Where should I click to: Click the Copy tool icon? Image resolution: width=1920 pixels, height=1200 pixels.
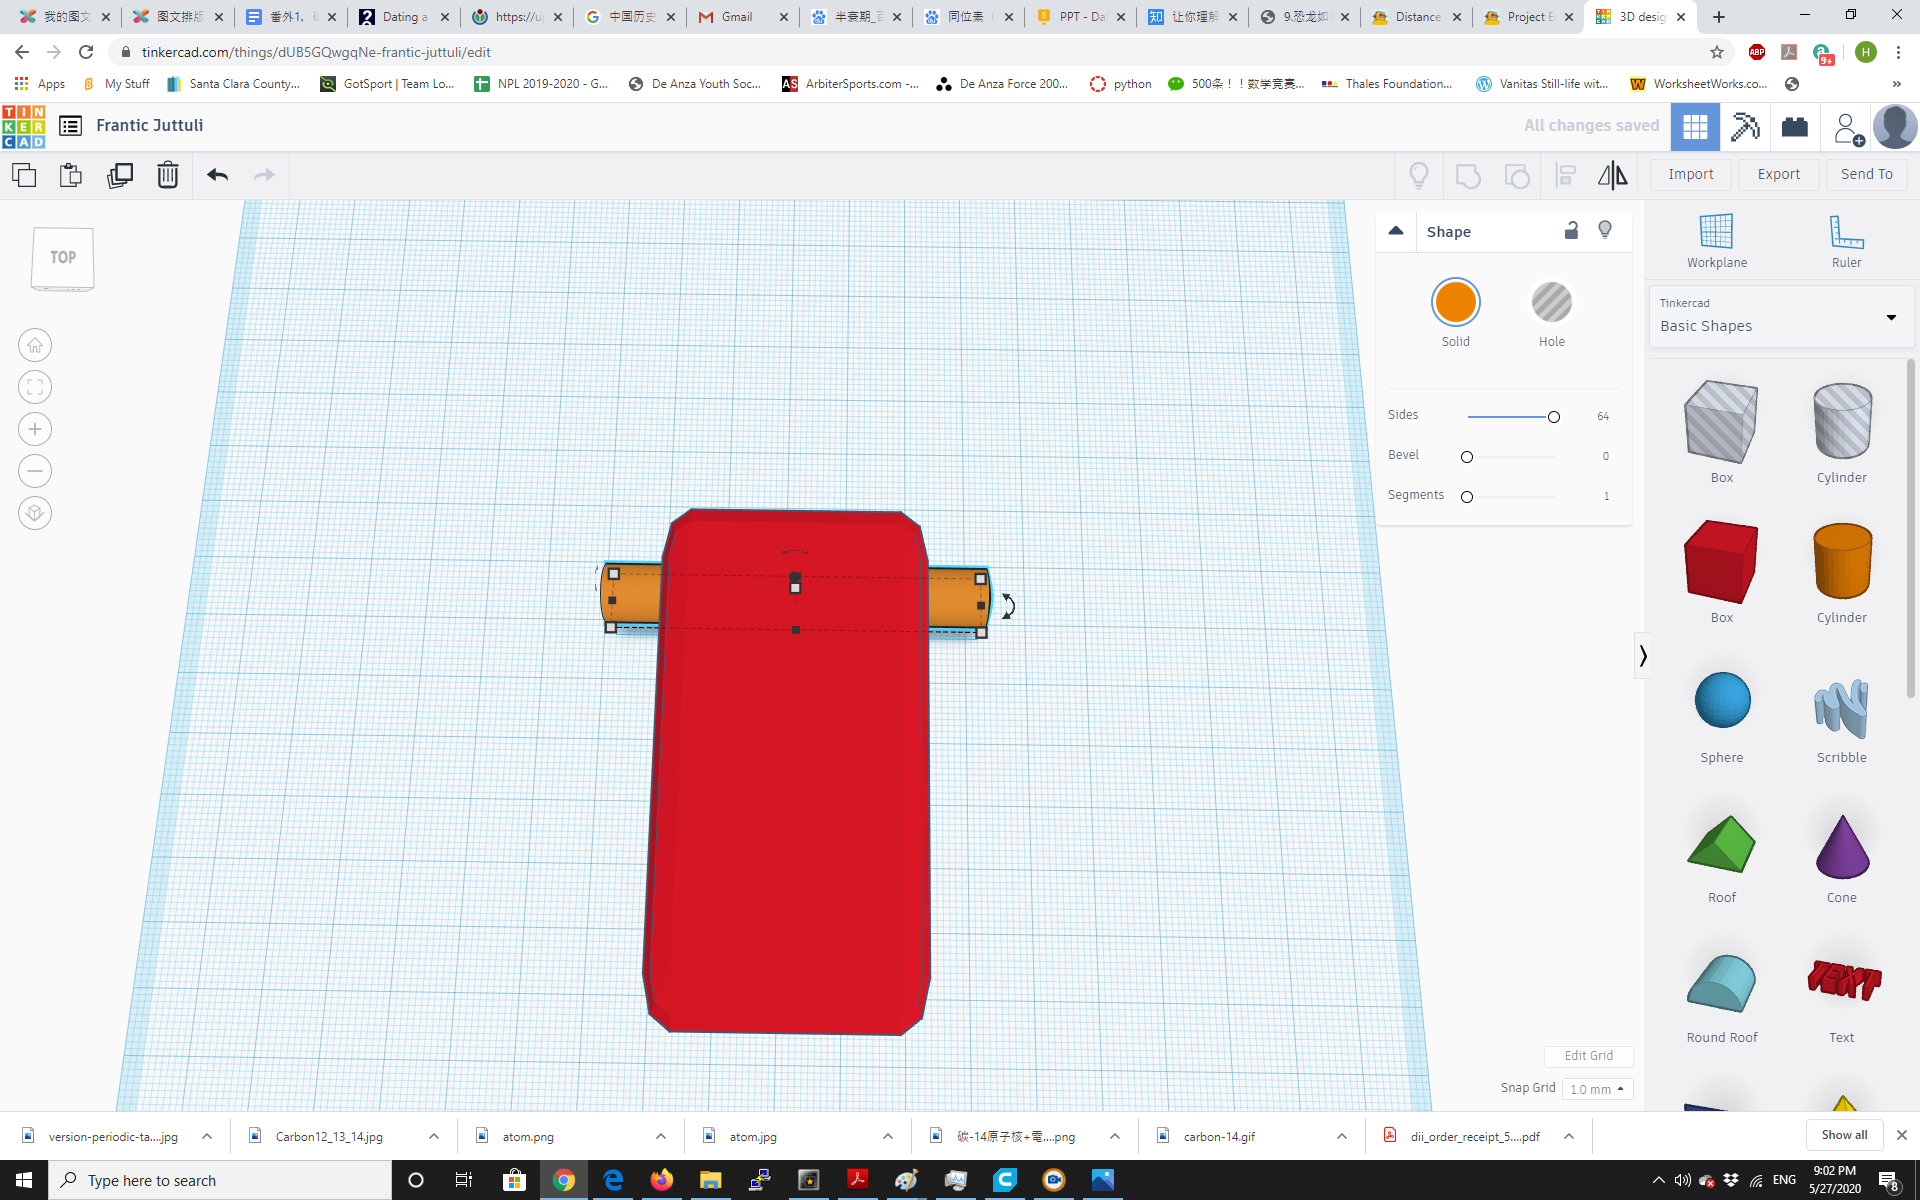[x=24, y=175]
